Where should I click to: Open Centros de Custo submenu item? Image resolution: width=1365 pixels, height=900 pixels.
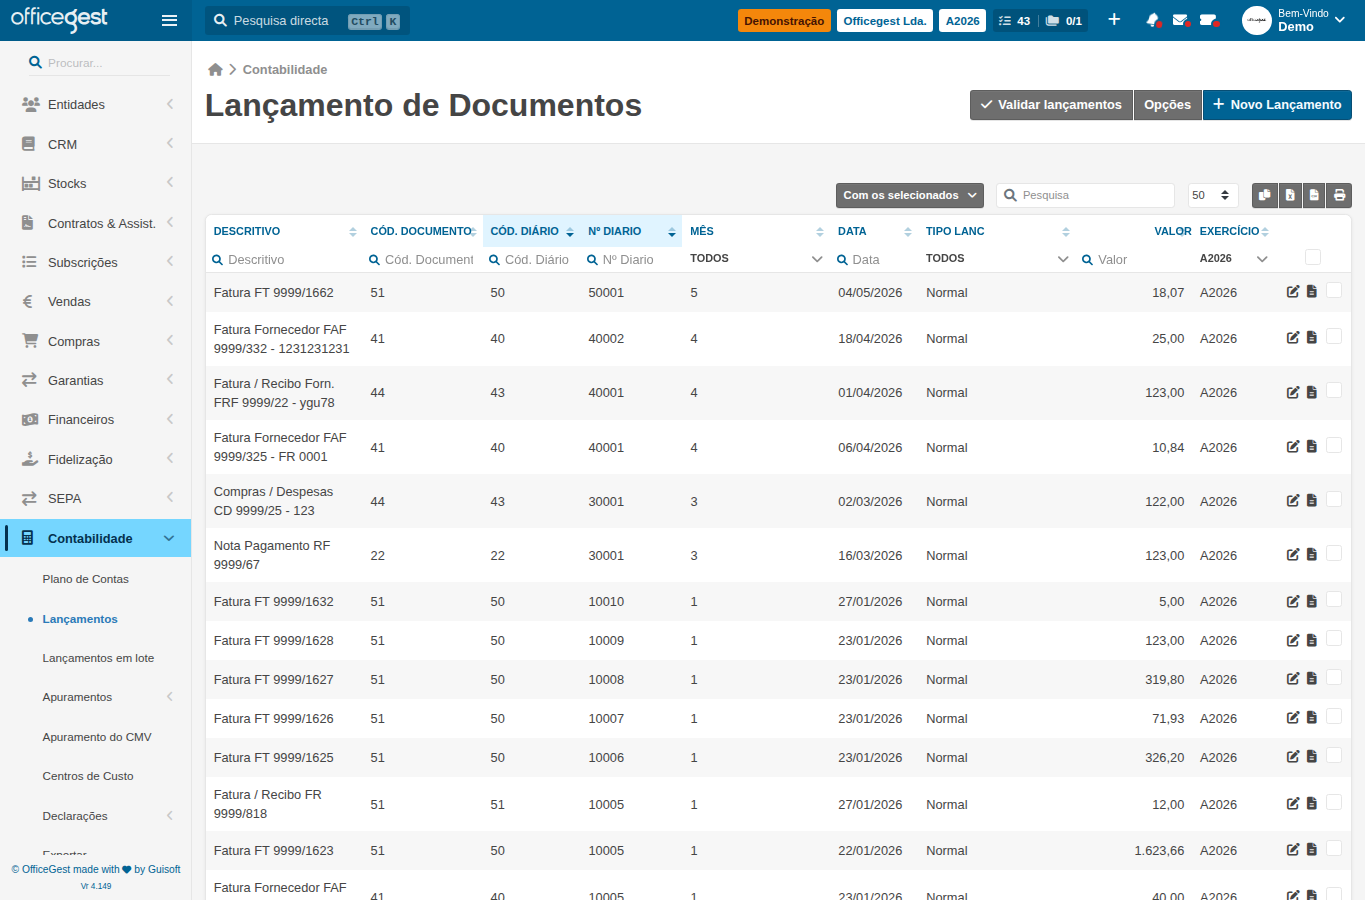coord(88,776)
